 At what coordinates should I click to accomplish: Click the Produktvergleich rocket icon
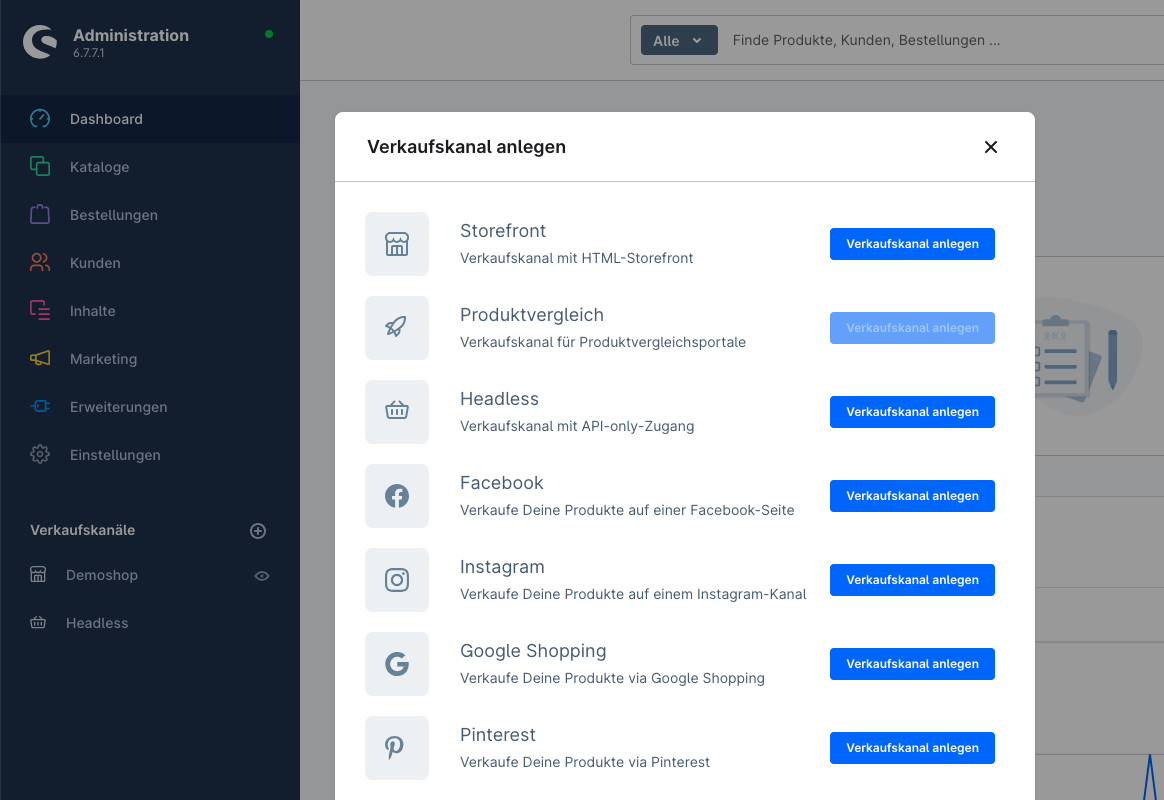tap(397, 328)
